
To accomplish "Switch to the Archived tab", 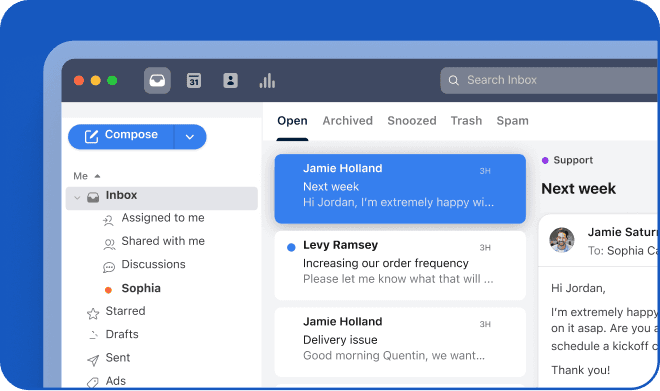I will pyautogui.click(x=348, y=121).
